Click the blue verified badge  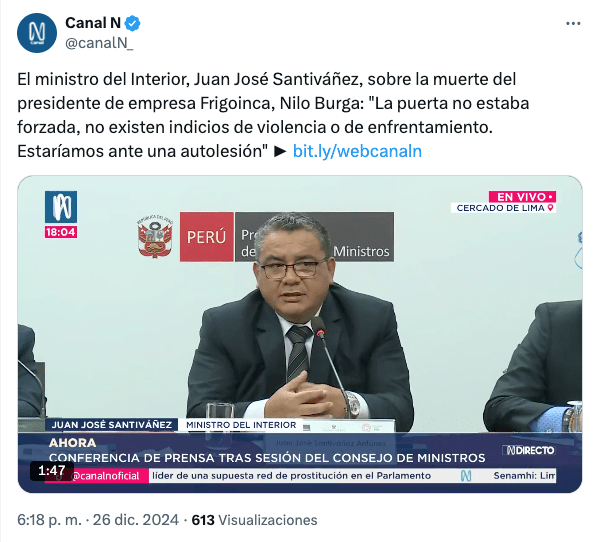[x=132, y=24]
